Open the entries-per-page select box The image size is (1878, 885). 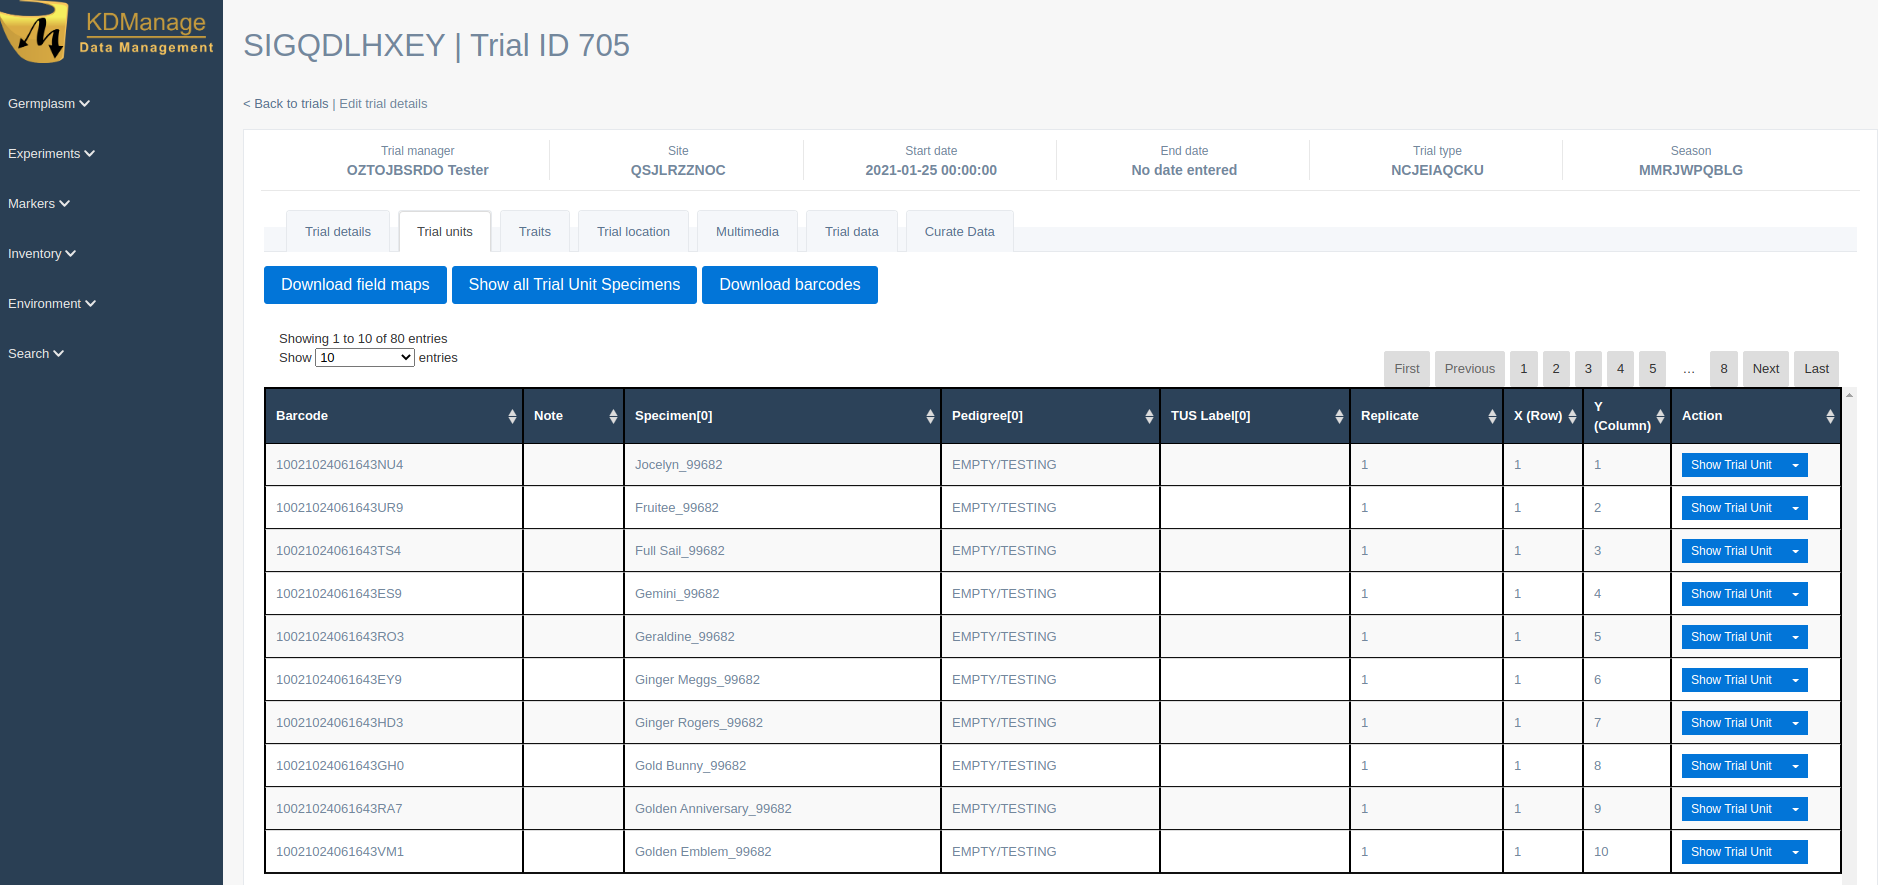pos(364,358)
